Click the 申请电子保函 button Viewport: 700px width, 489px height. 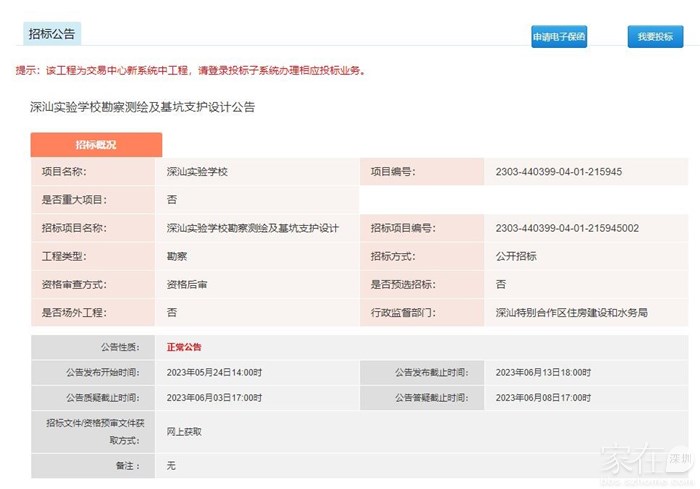(559, 37)
